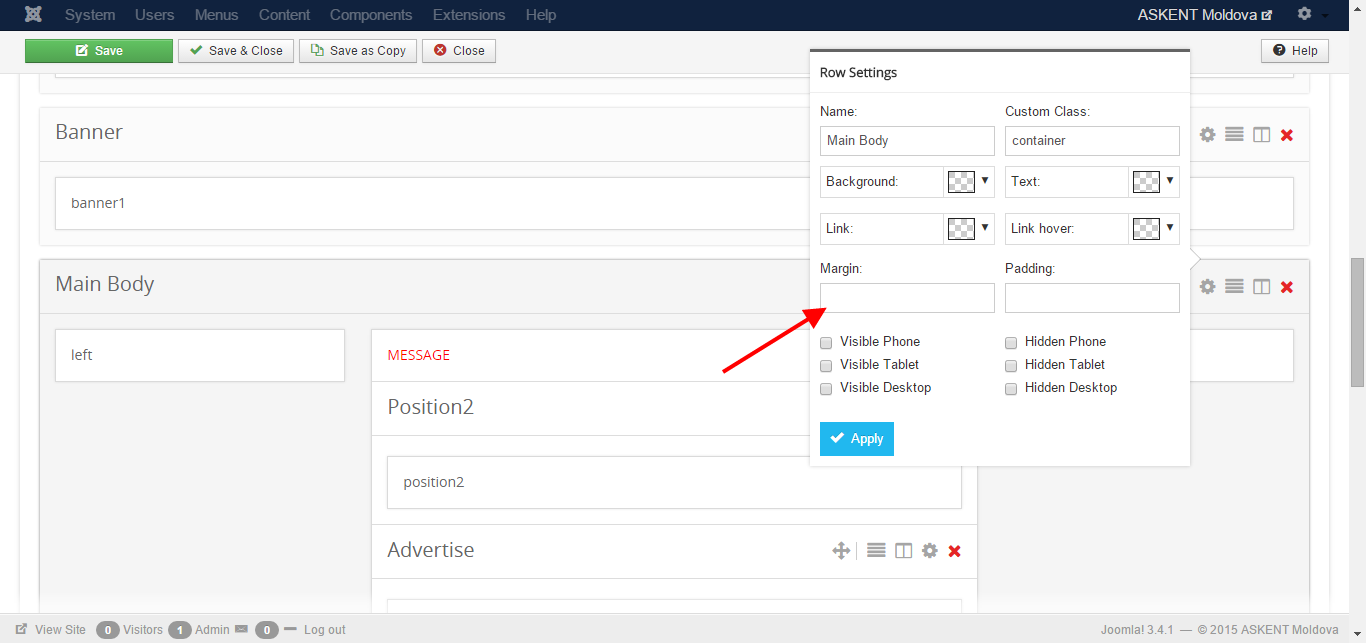Enable the Visible Phone checkbox
The image size is (1366, 643).
coord(826,342)
